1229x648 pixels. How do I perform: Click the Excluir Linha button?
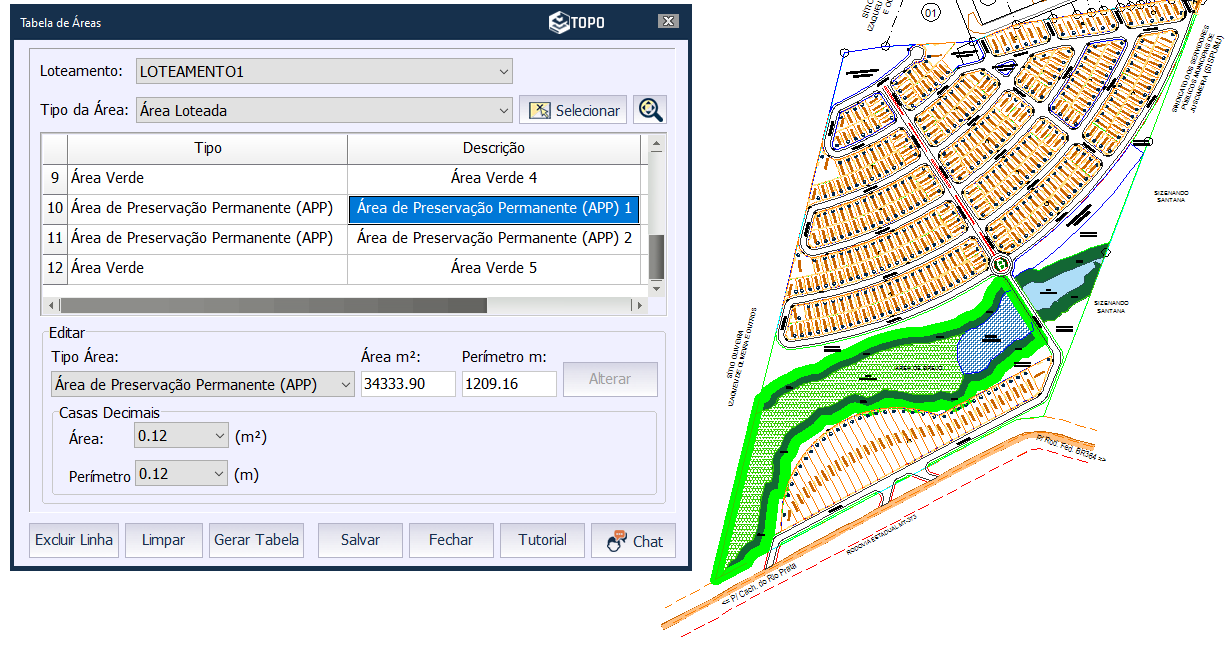(75, 540)
